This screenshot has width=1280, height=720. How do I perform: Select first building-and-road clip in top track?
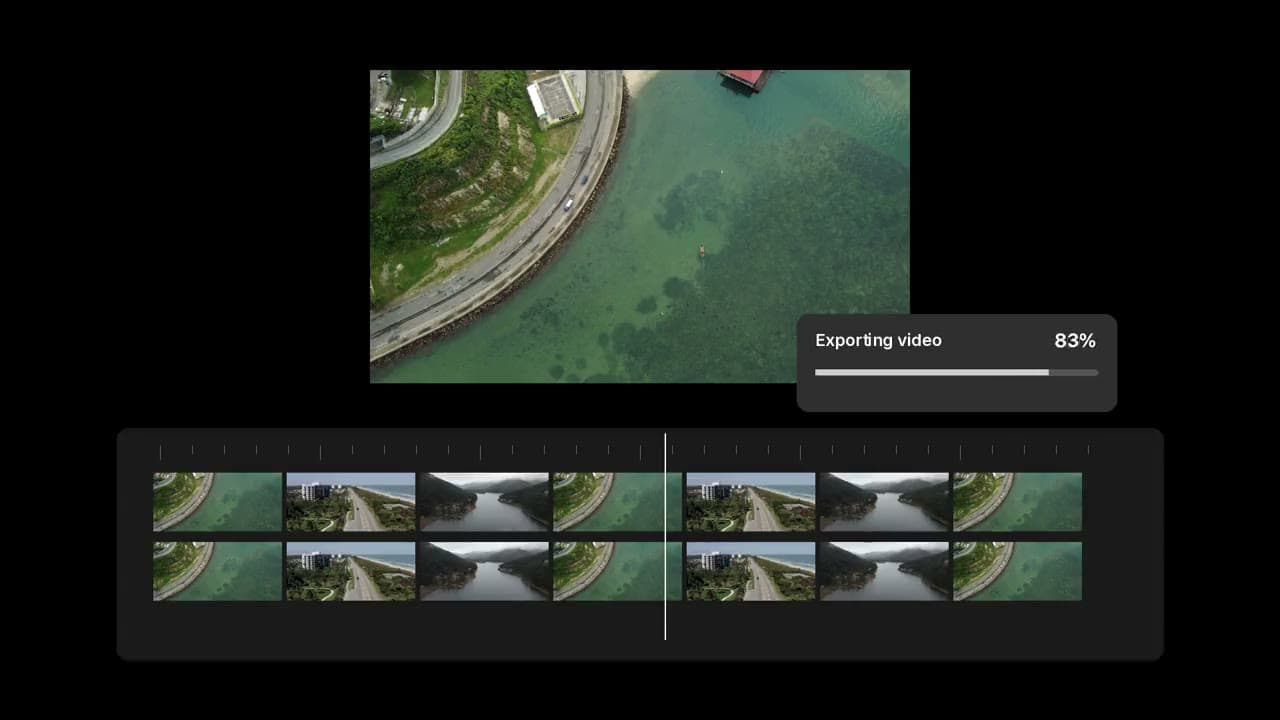coord(351,502)
